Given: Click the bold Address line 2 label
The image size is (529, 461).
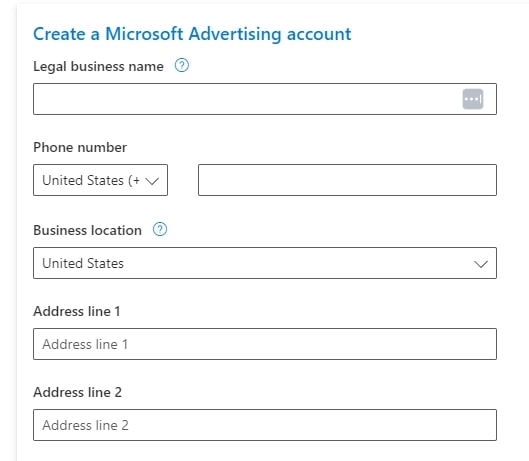Looking at the screenshot, I should 77,392.
